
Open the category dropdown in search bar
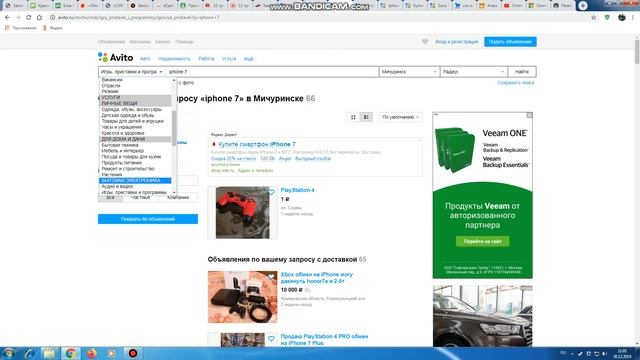[132, 72]
